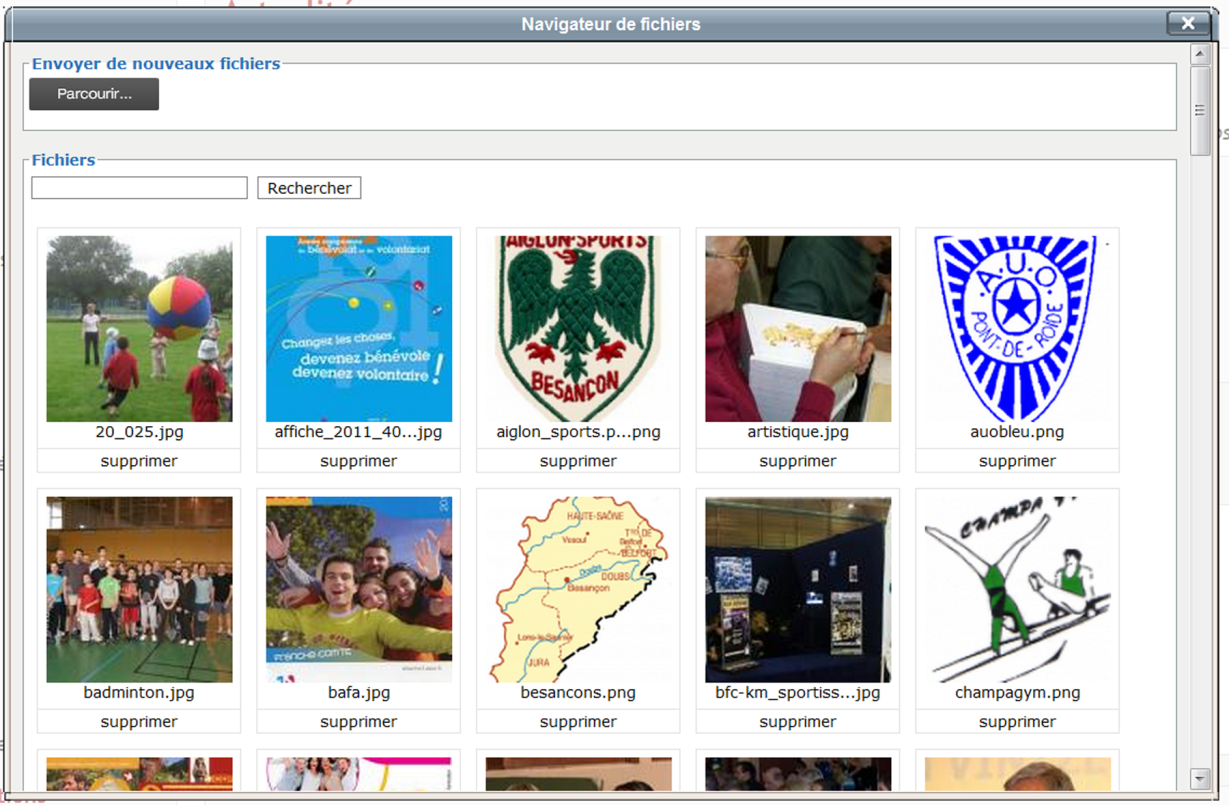Screen dimensions: 1229x805
Task: Click the bfc-km_sportiss...jpg file name
Action: coord(798,692)
